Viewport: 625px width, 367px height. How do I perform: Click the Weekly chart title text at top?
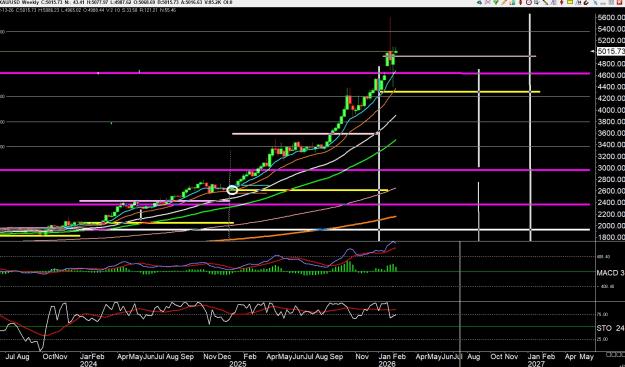[x=31, y=2]
